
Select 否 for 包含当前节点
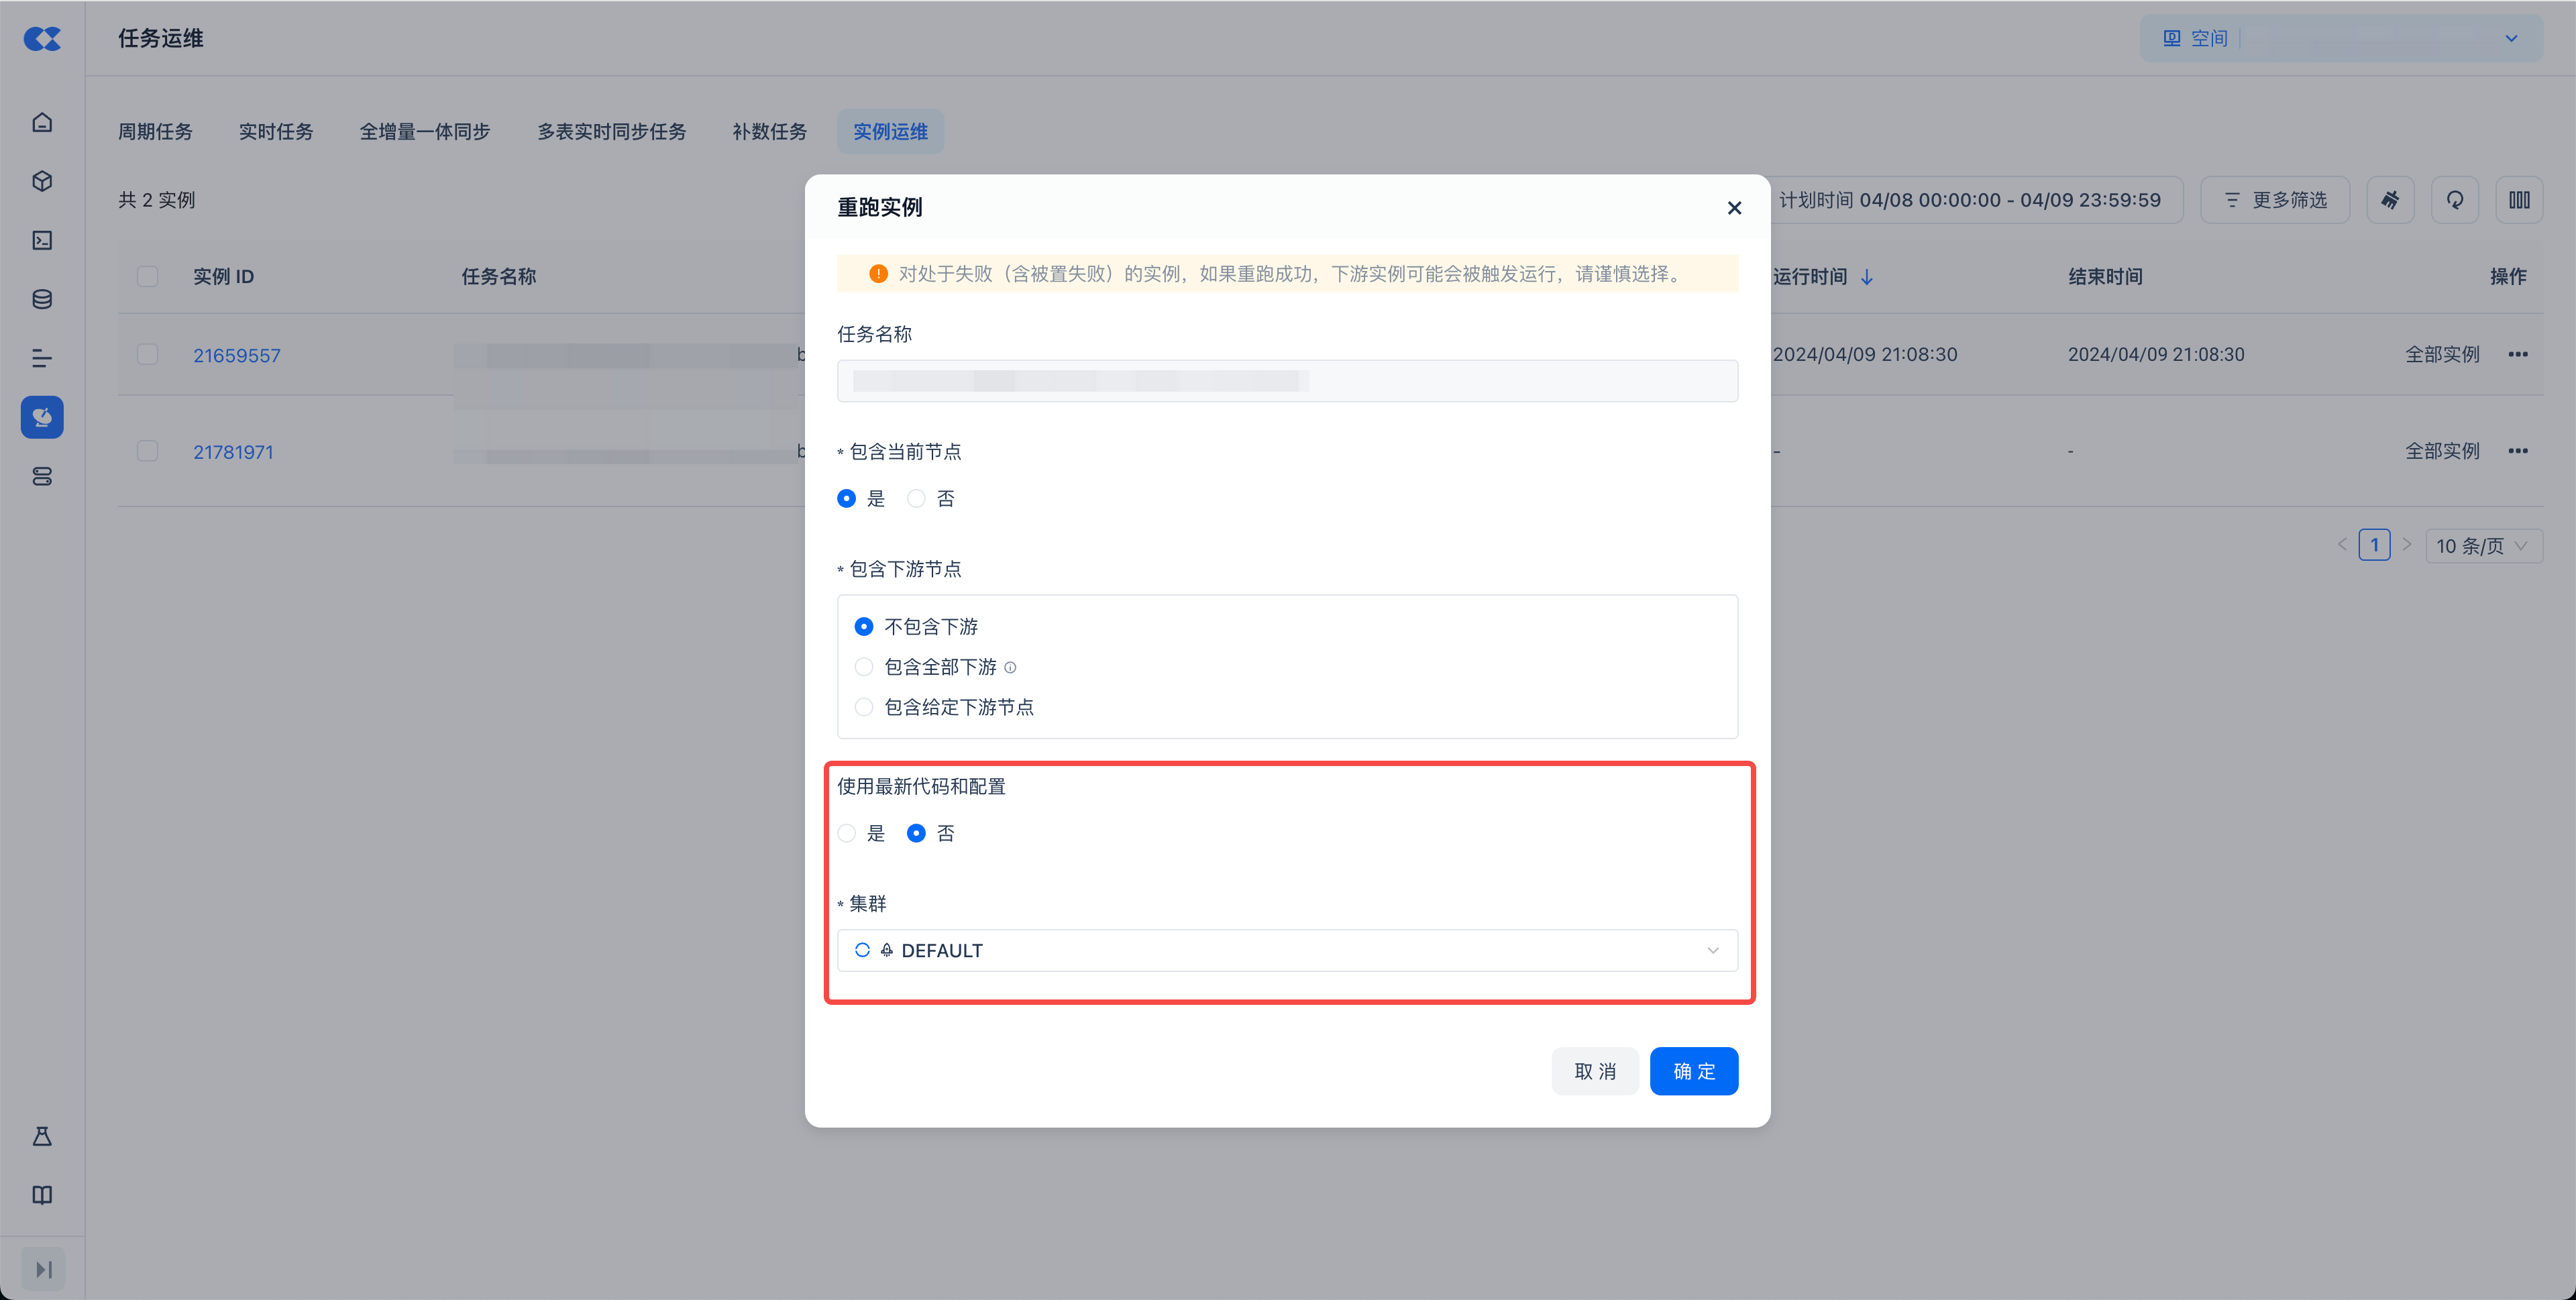click(916, 498)
